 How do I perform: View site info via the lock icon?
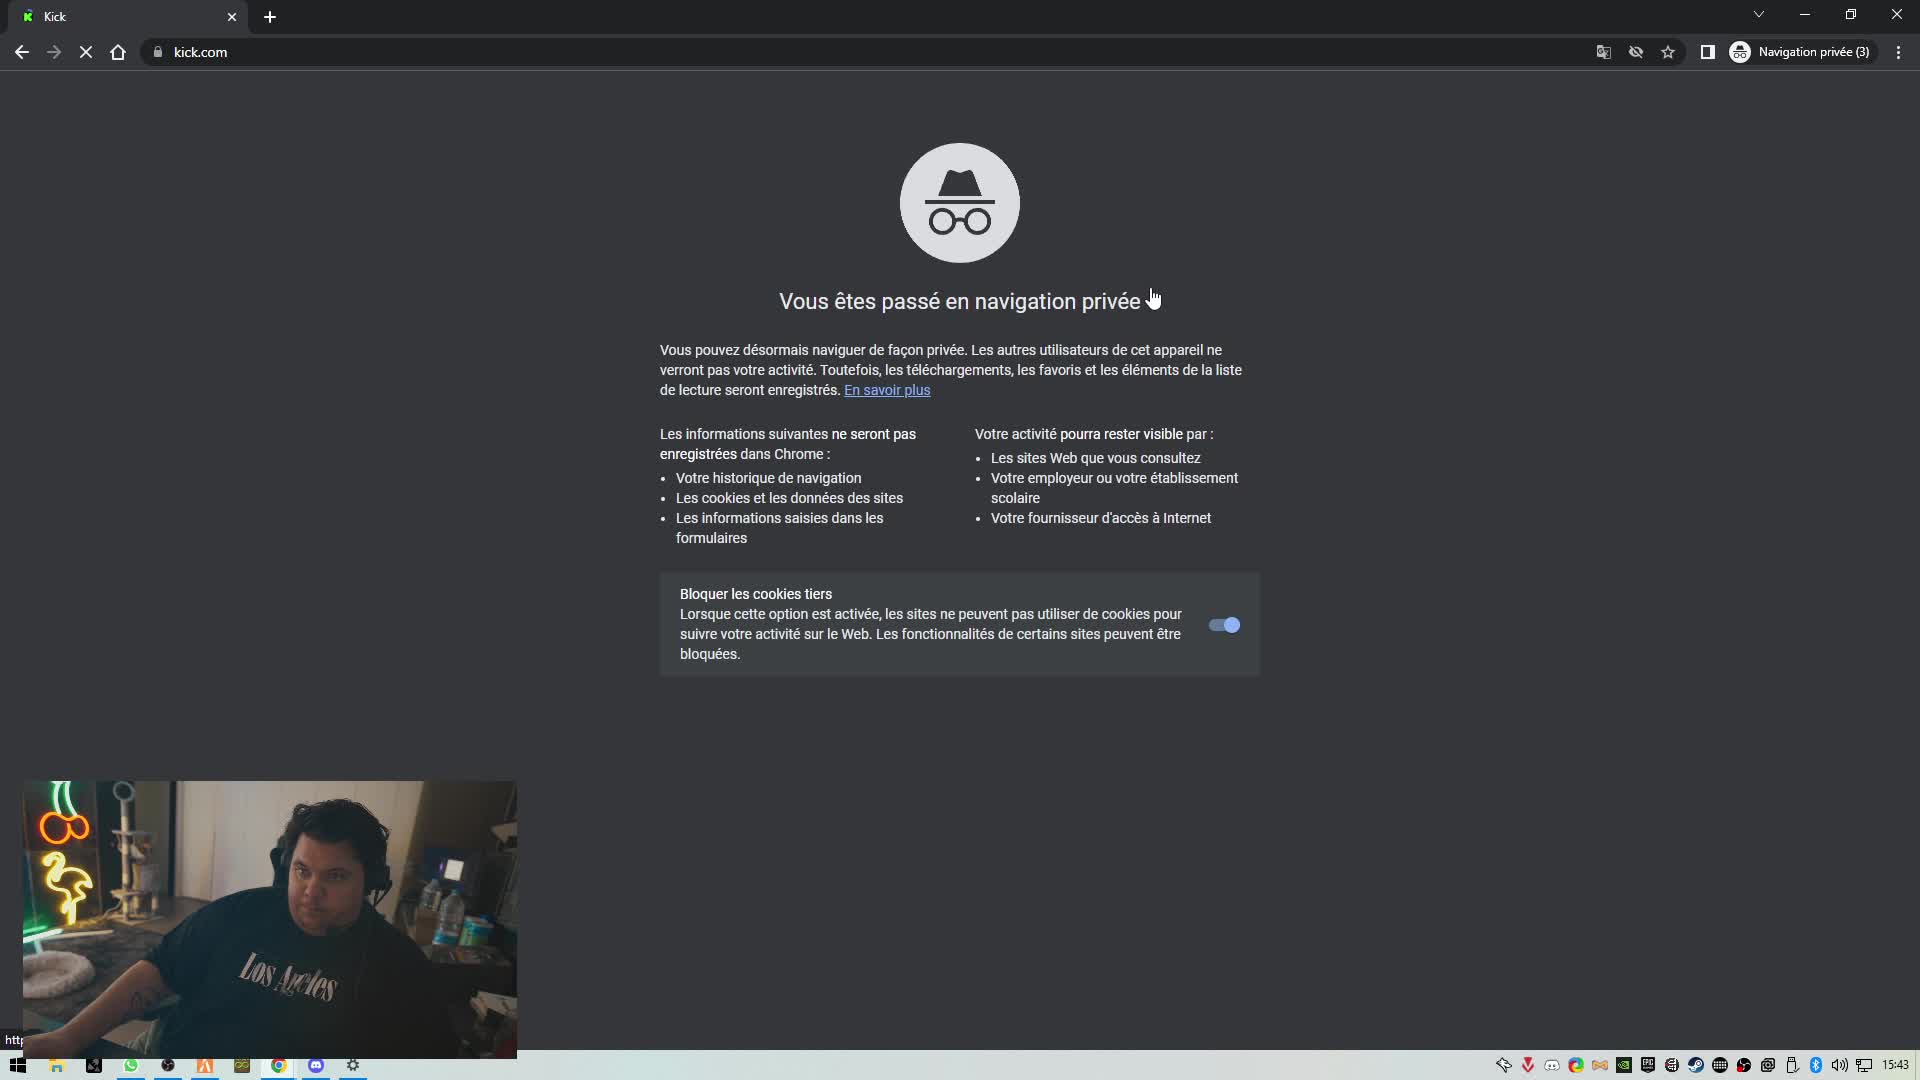point(157,52)
